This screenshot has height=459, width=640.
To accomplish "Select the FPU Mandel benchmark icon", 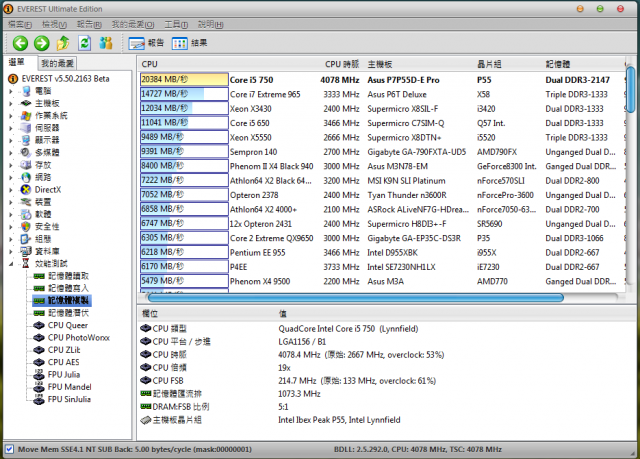I will point(39,386).
